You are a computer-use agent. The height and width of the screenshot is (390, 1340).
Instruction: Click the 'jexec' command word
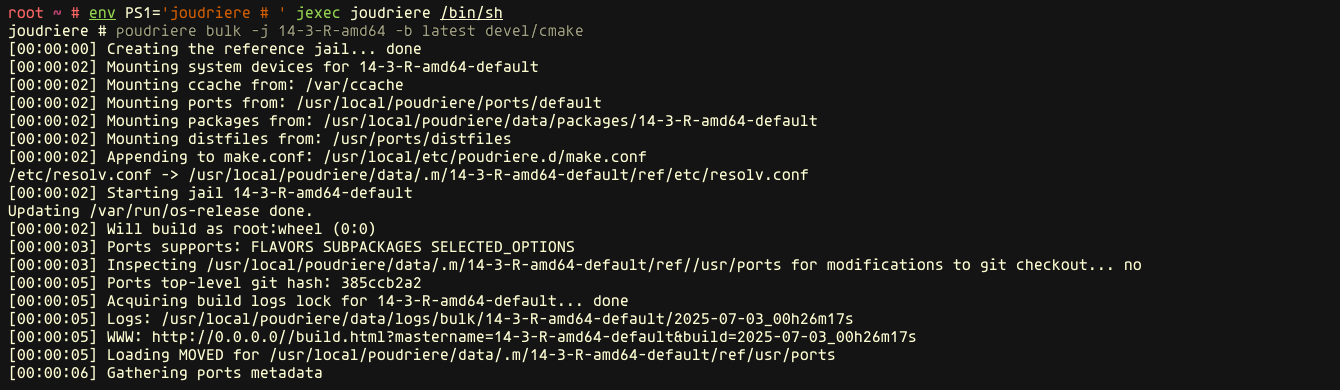tap(320, 13)
